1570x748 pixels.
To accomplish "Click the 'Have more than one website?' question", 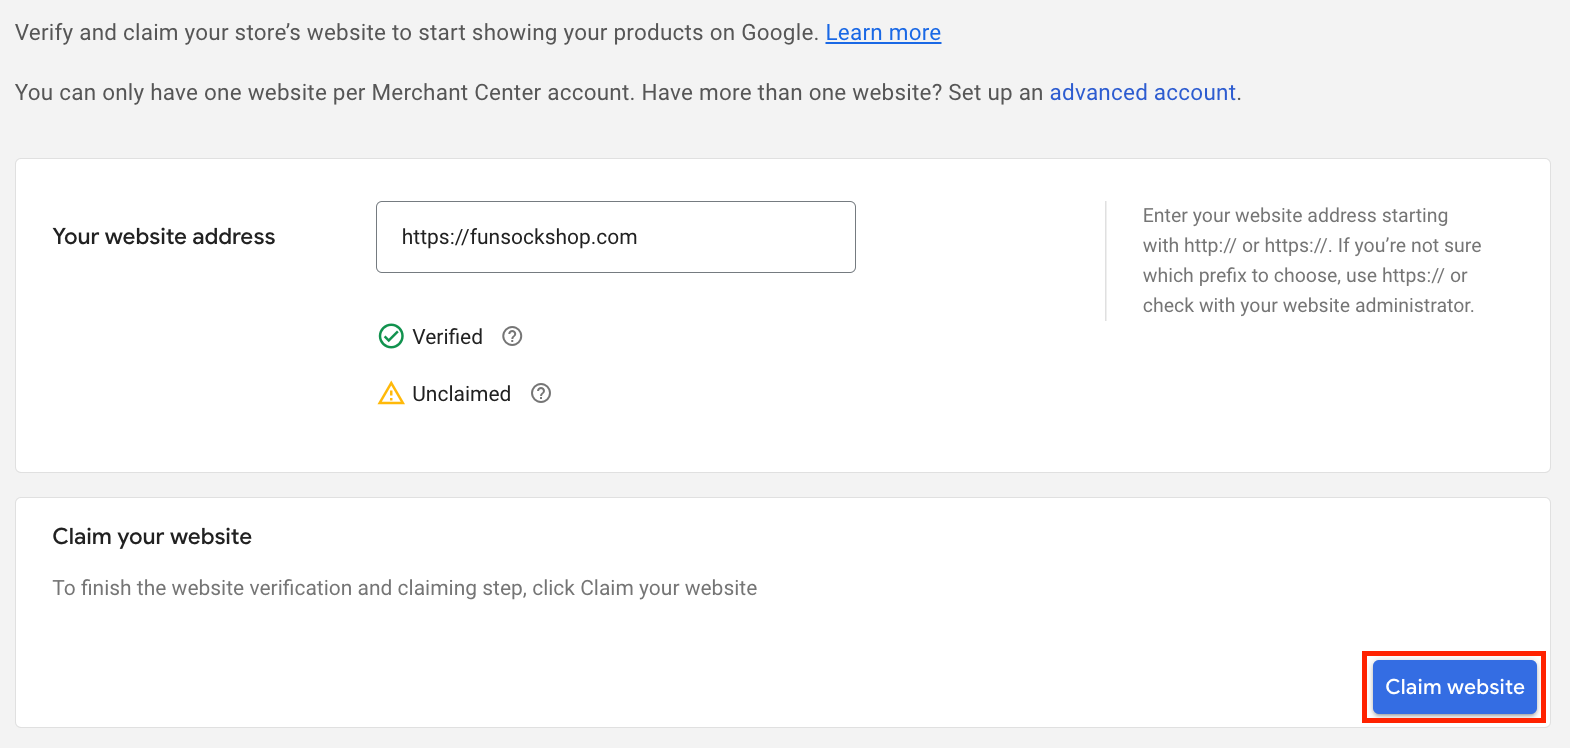I will coord(791,93).
